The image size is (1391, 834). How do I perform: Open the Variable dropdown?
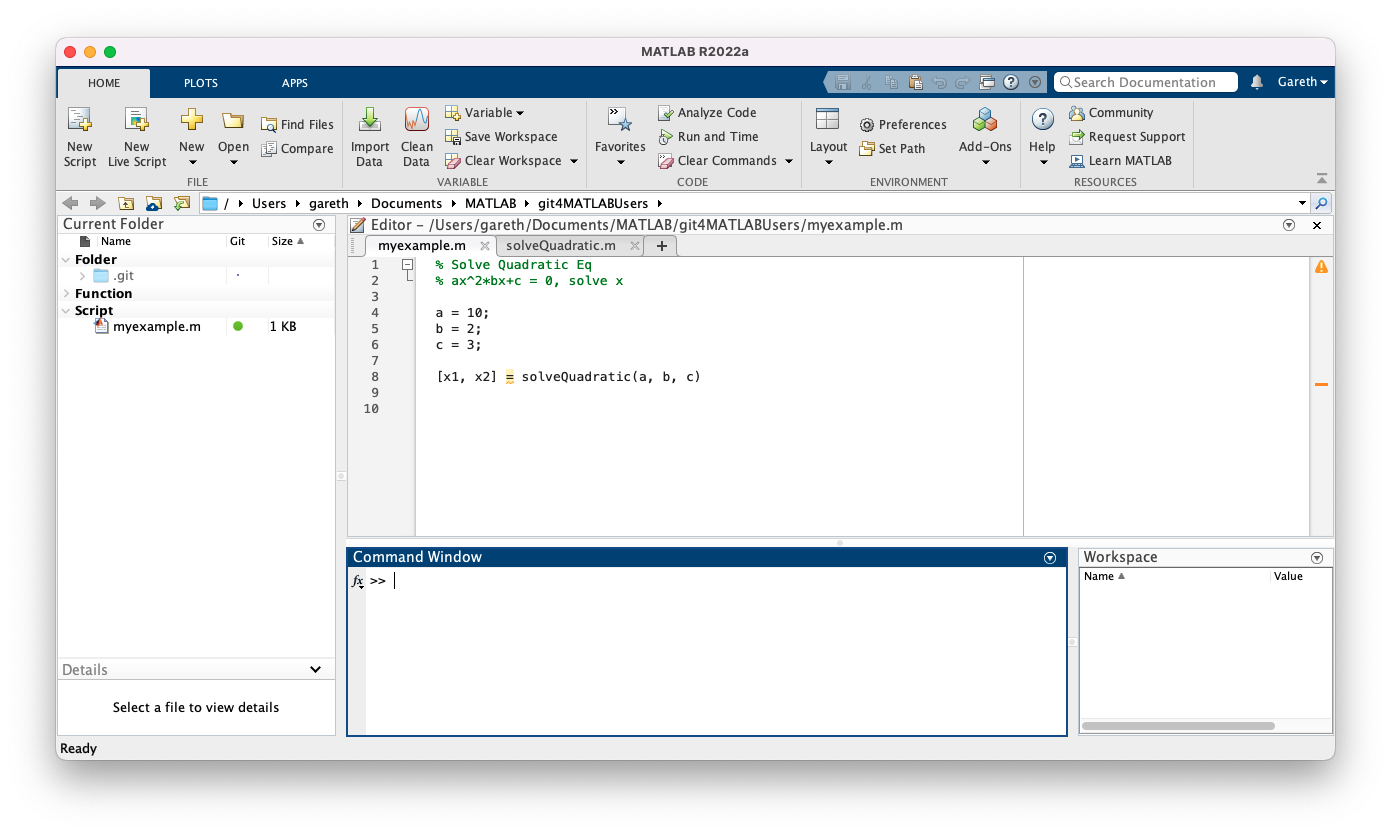(x=484, y=112)
